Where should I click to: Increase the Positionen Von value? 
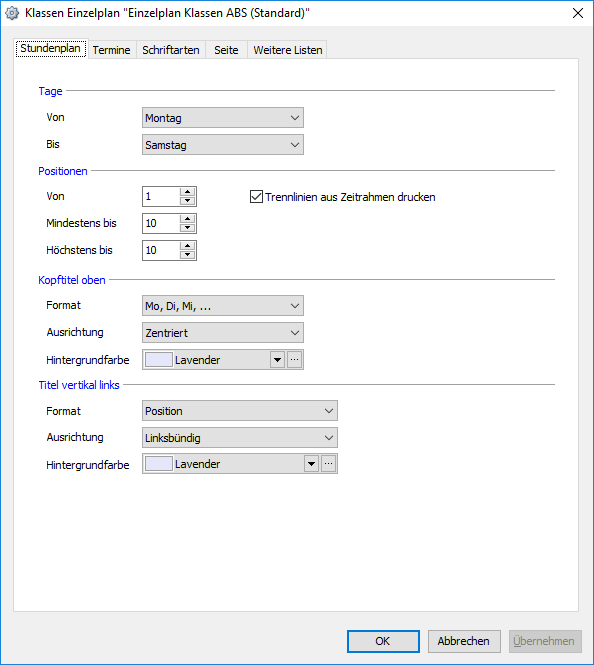point(187,192)
